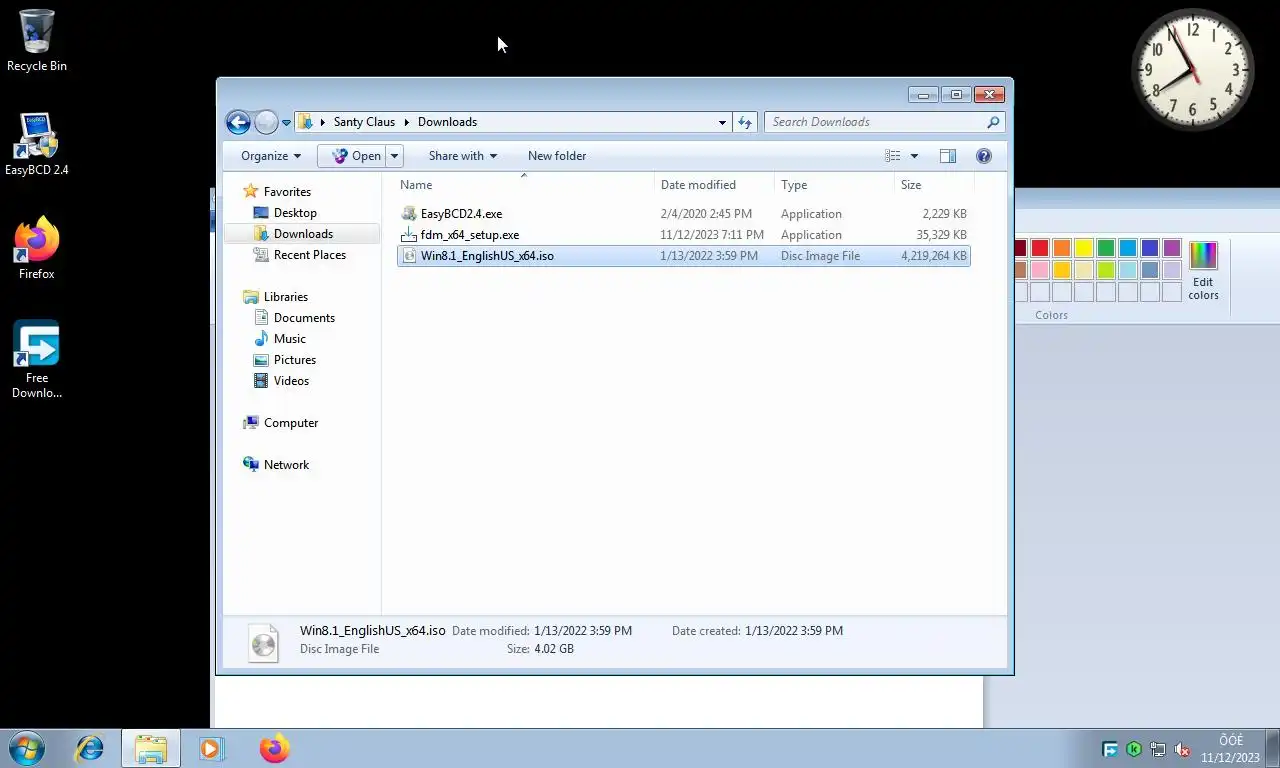
Task: Pick the pink swatch in Paint
Action: pos(1040,270)
